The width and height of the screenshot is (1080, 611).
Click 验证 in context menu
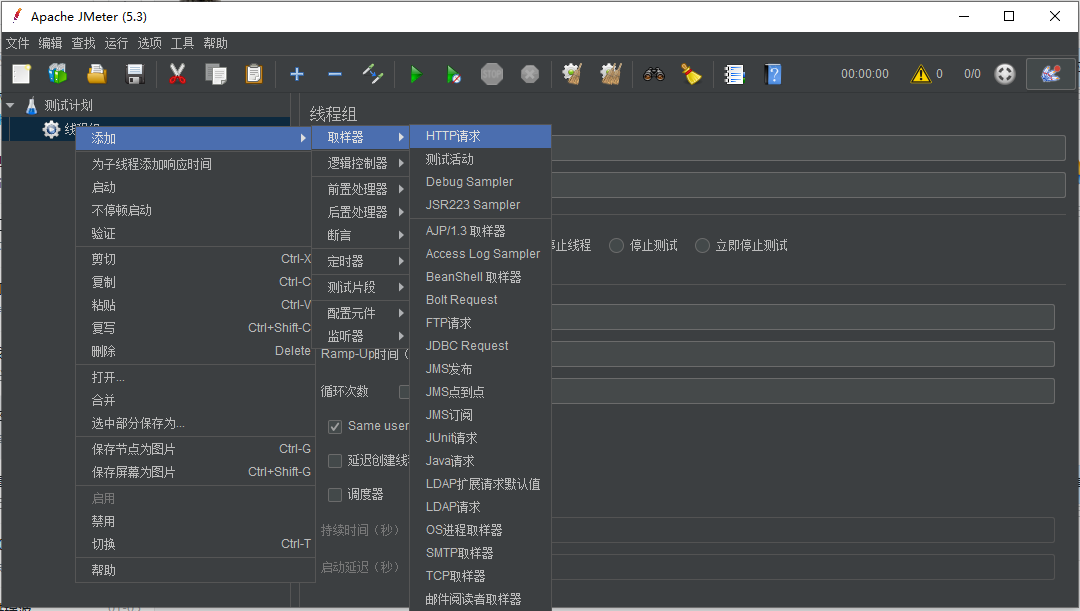click(194, 234)
